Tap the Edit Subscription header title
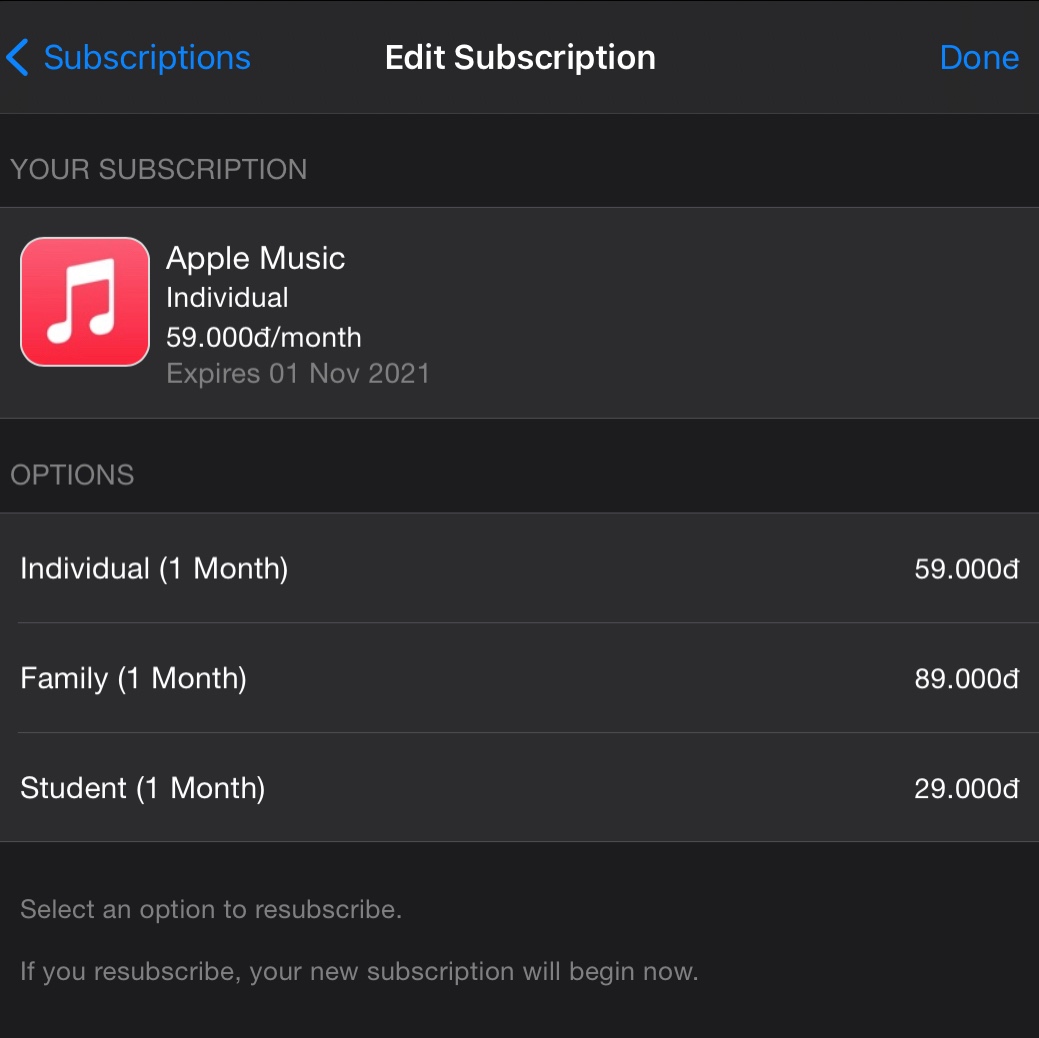This screenshot has width=1039, height=1038. pos(520,58)
